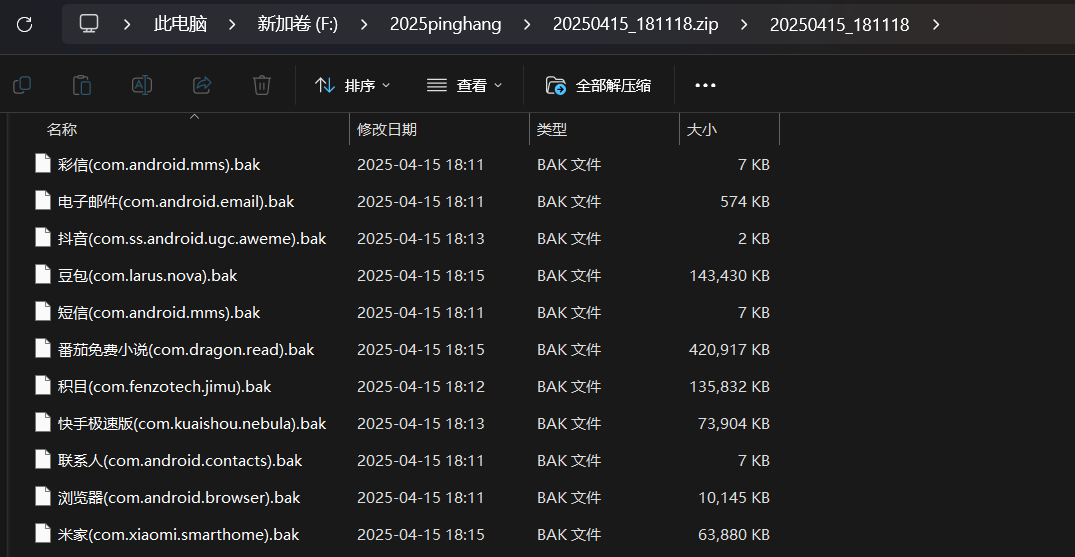This screenshot has width=1075, height=557.
Task: Click file icon of 抖音 backup
Action: click(42, 238)
